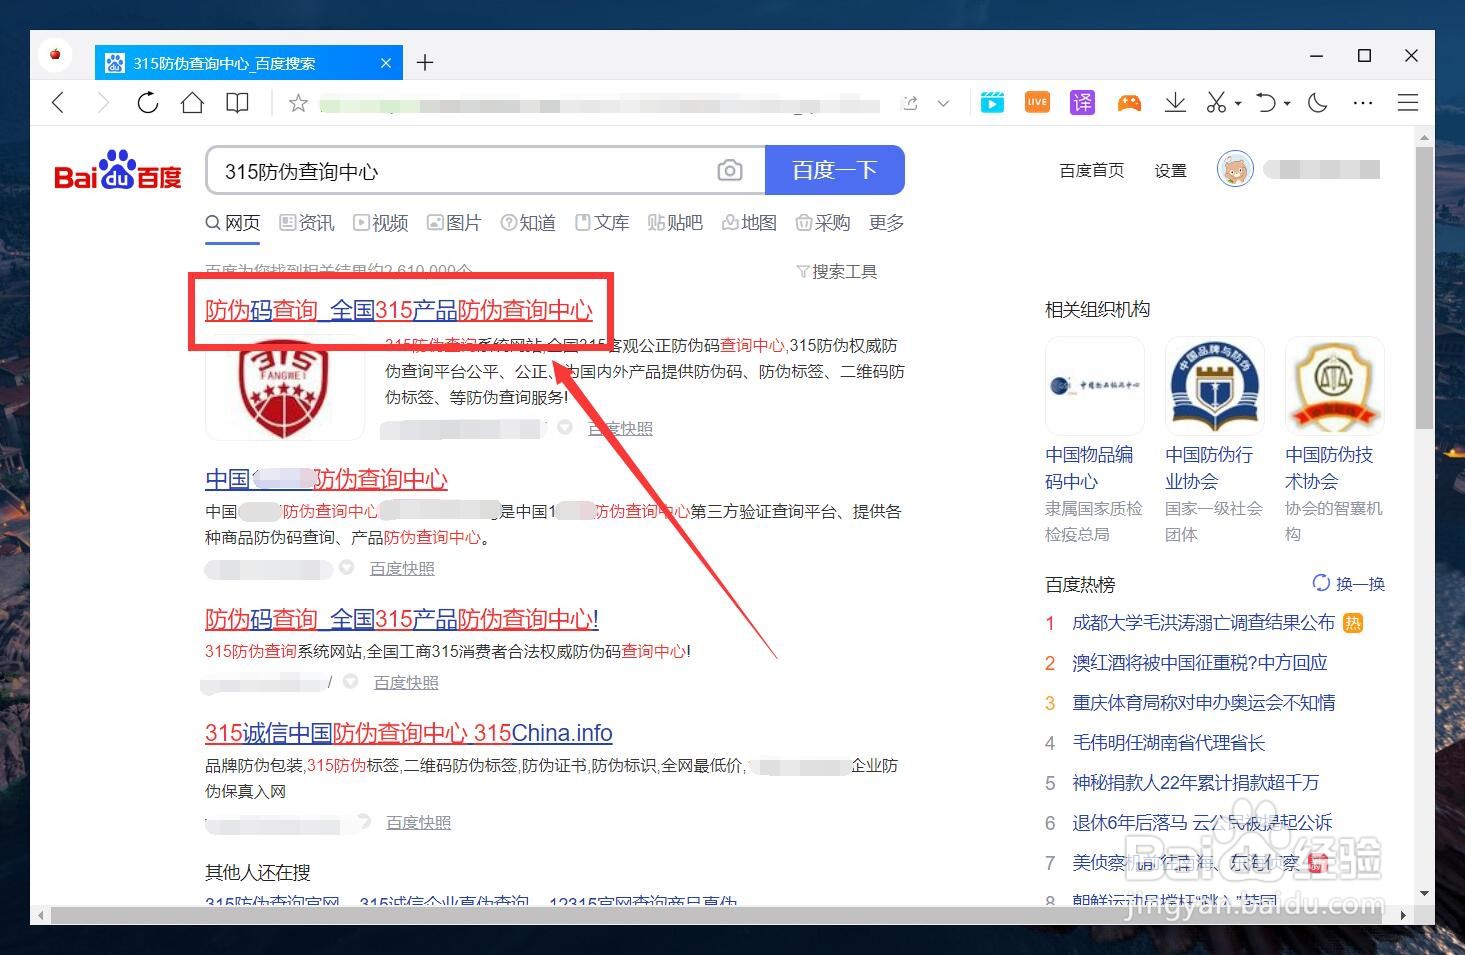Open the 中国物品编码中心 organization card
Image resolution: width=1465 pixels, height=955 pixels.
pyautogui.click(x=1094, y=440)
